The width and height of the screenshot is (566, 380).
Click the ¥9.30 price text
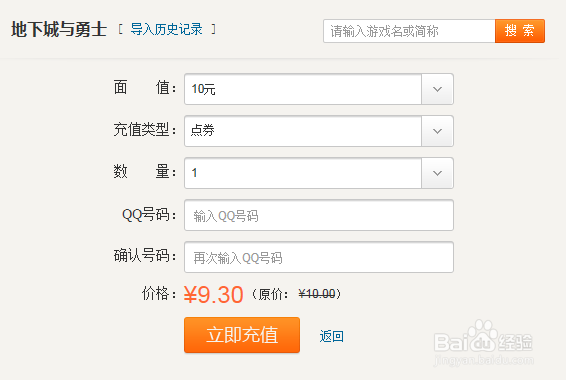(x=213, y=294)
